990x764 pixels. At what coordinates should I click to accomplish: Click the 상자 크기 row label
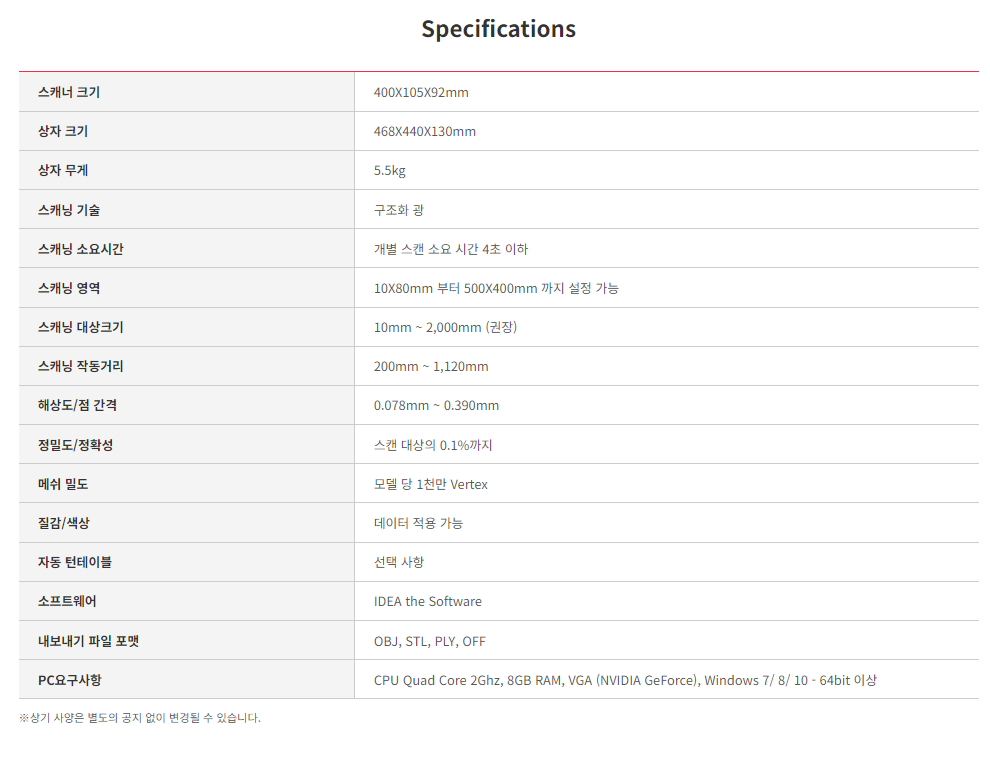63,131
